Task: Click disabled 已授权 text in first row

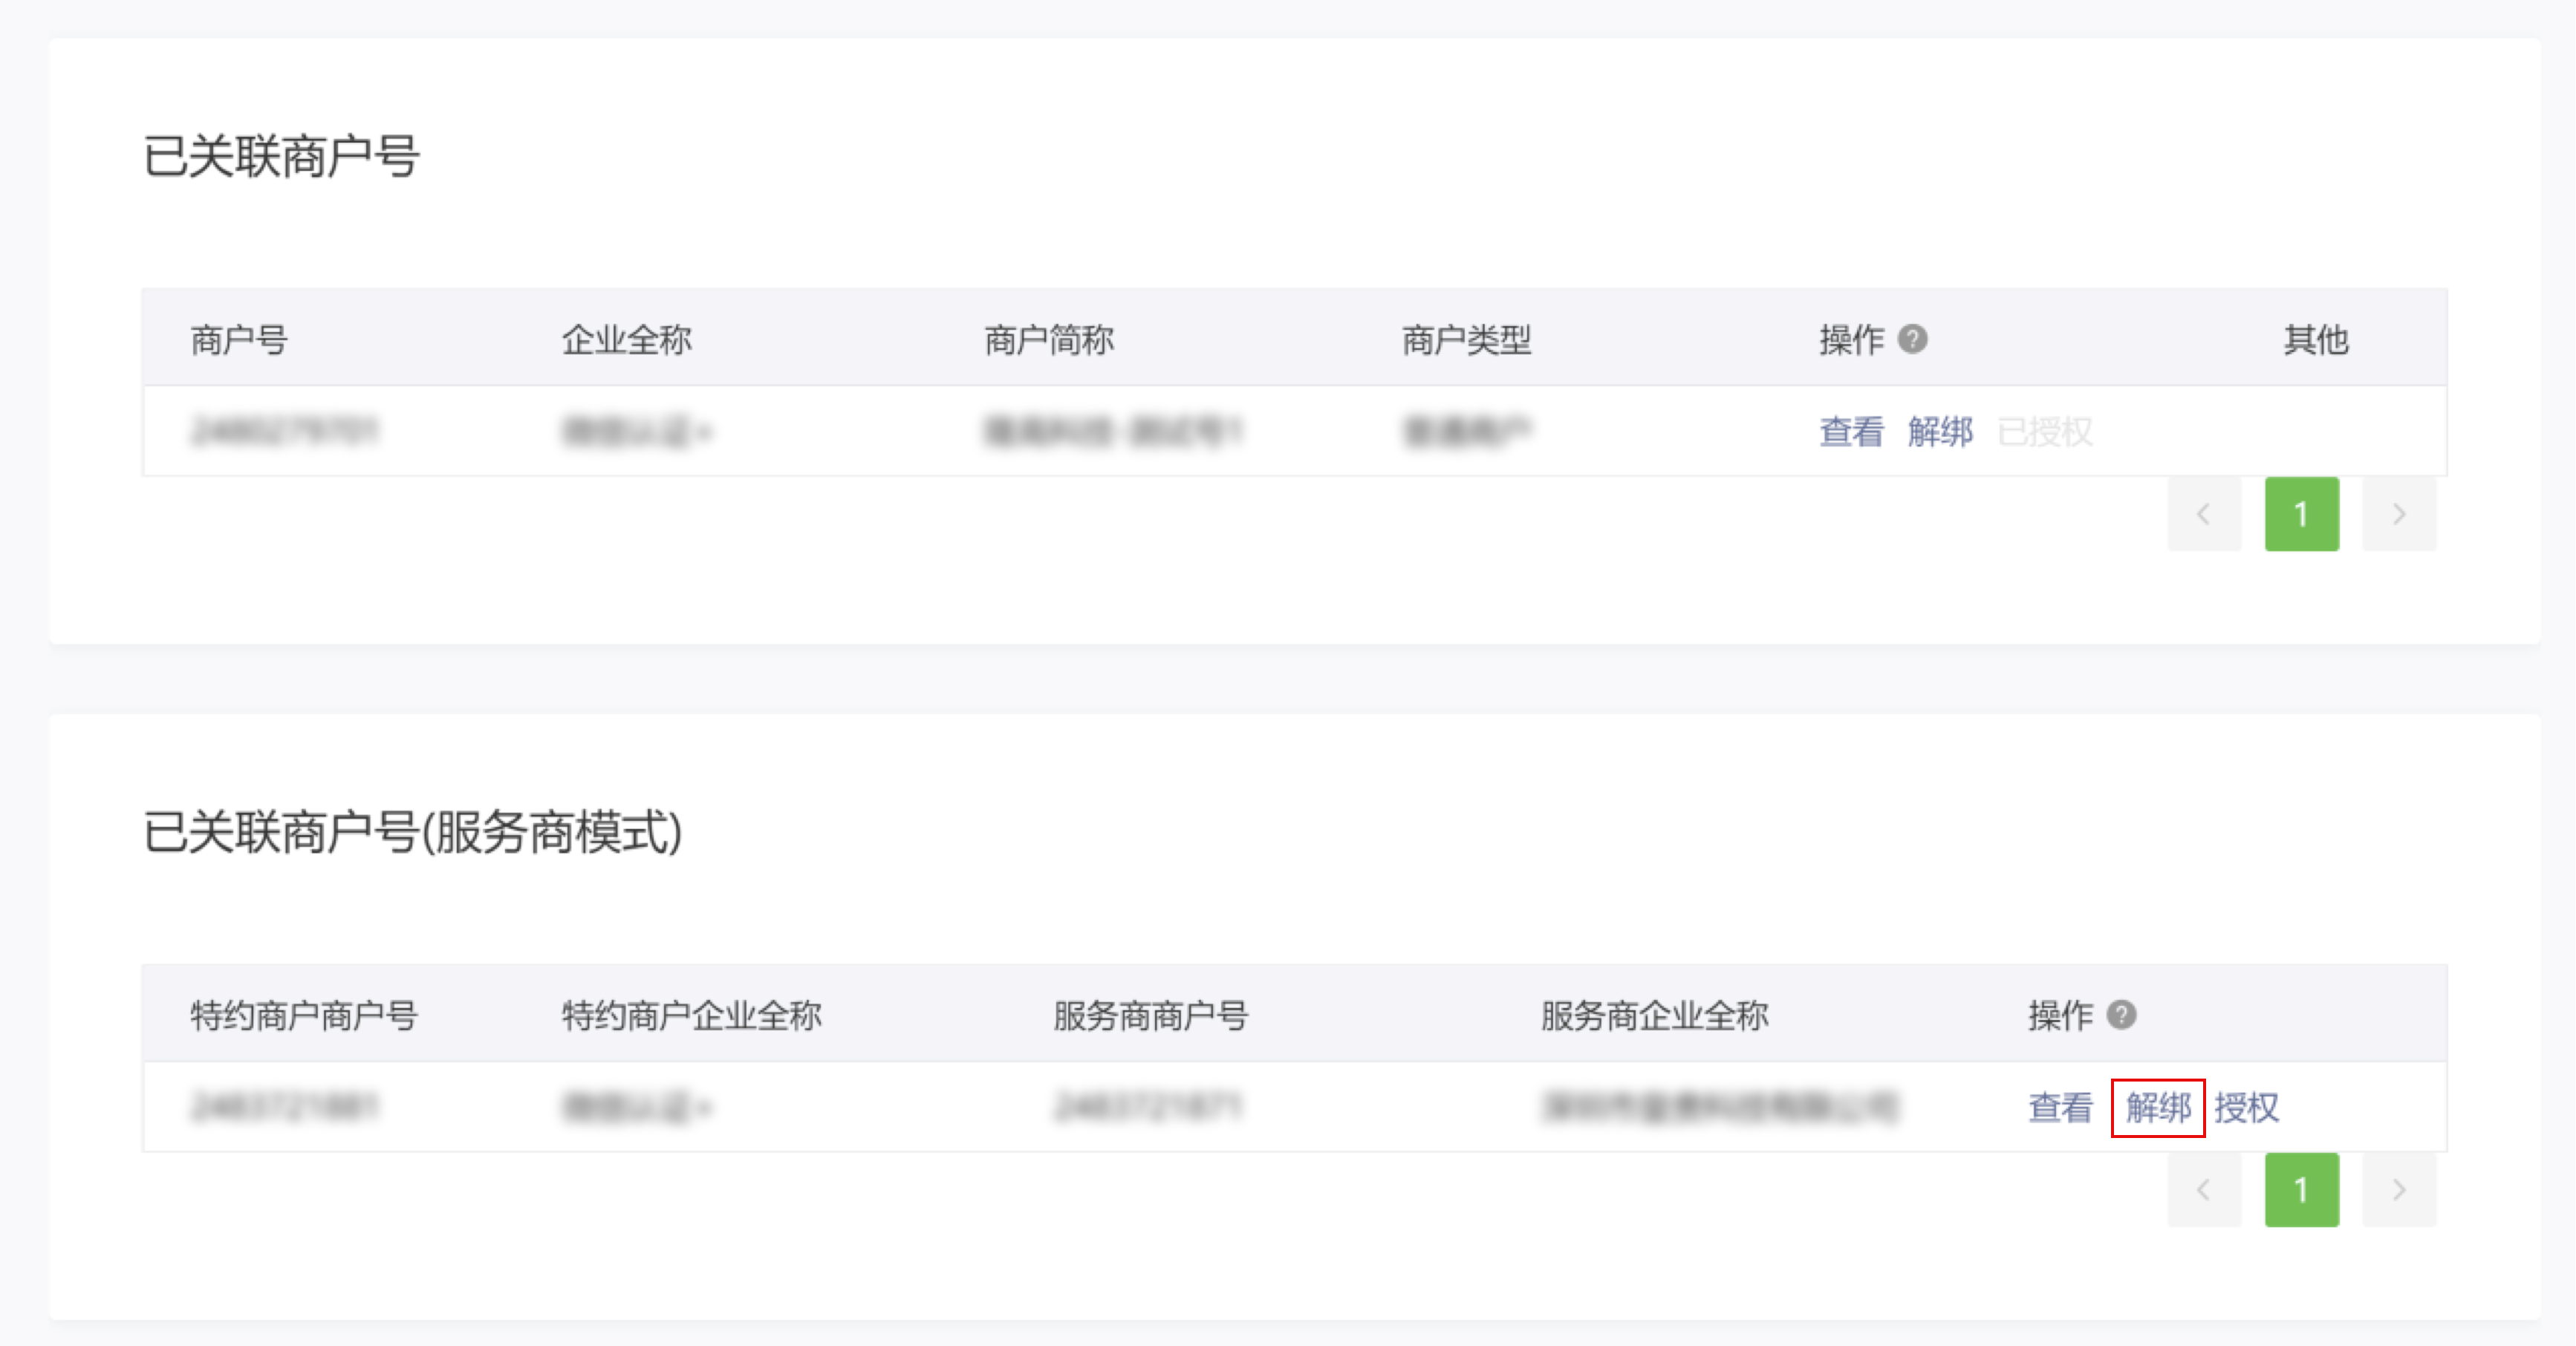Action: click(x=2045, y=432)
